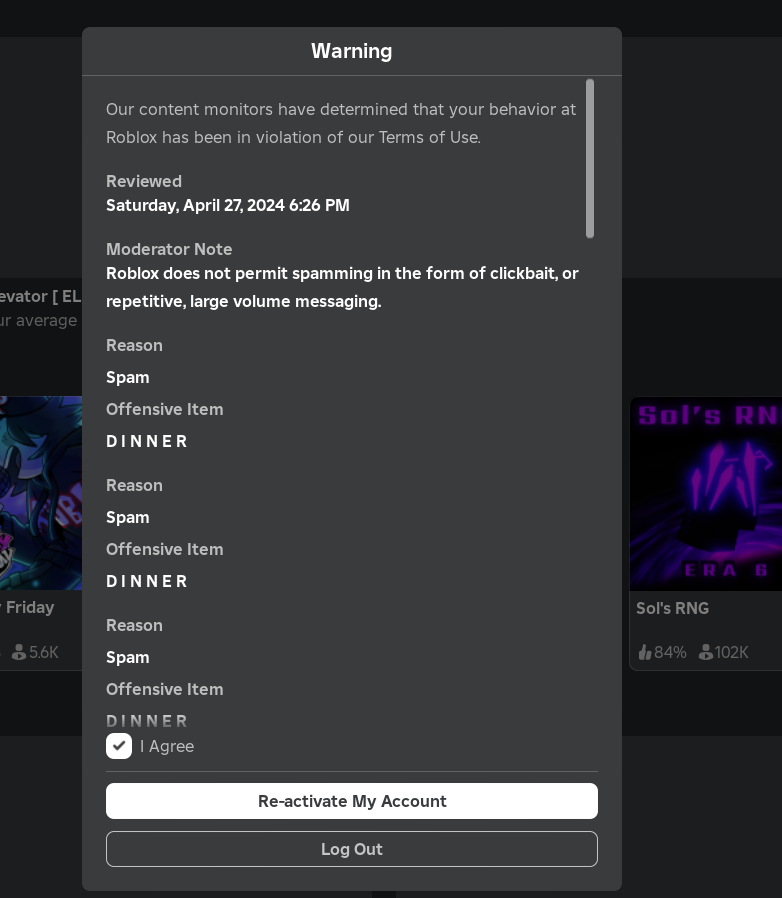This screenshot has height=898, width=782.
Task: Click the 5.6K players icon
Action: (19, 652)
